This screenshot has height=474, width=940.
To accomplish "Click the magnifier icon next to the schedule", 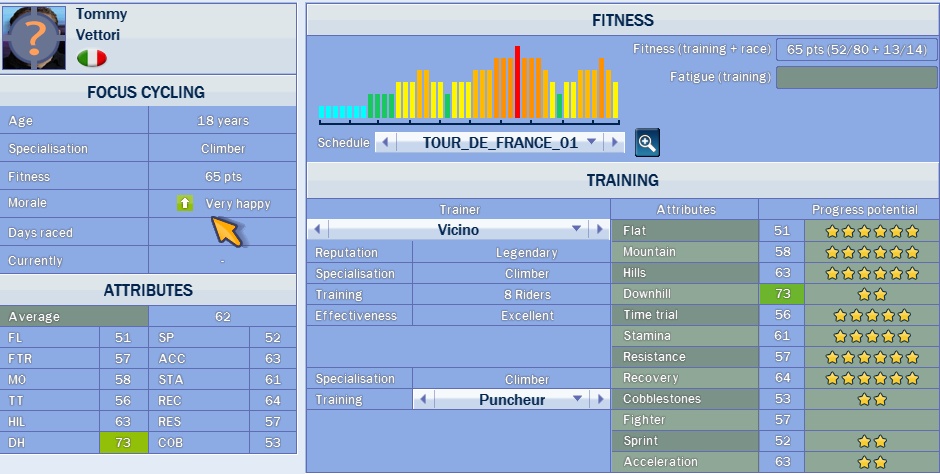I will [x=647, y=143].
